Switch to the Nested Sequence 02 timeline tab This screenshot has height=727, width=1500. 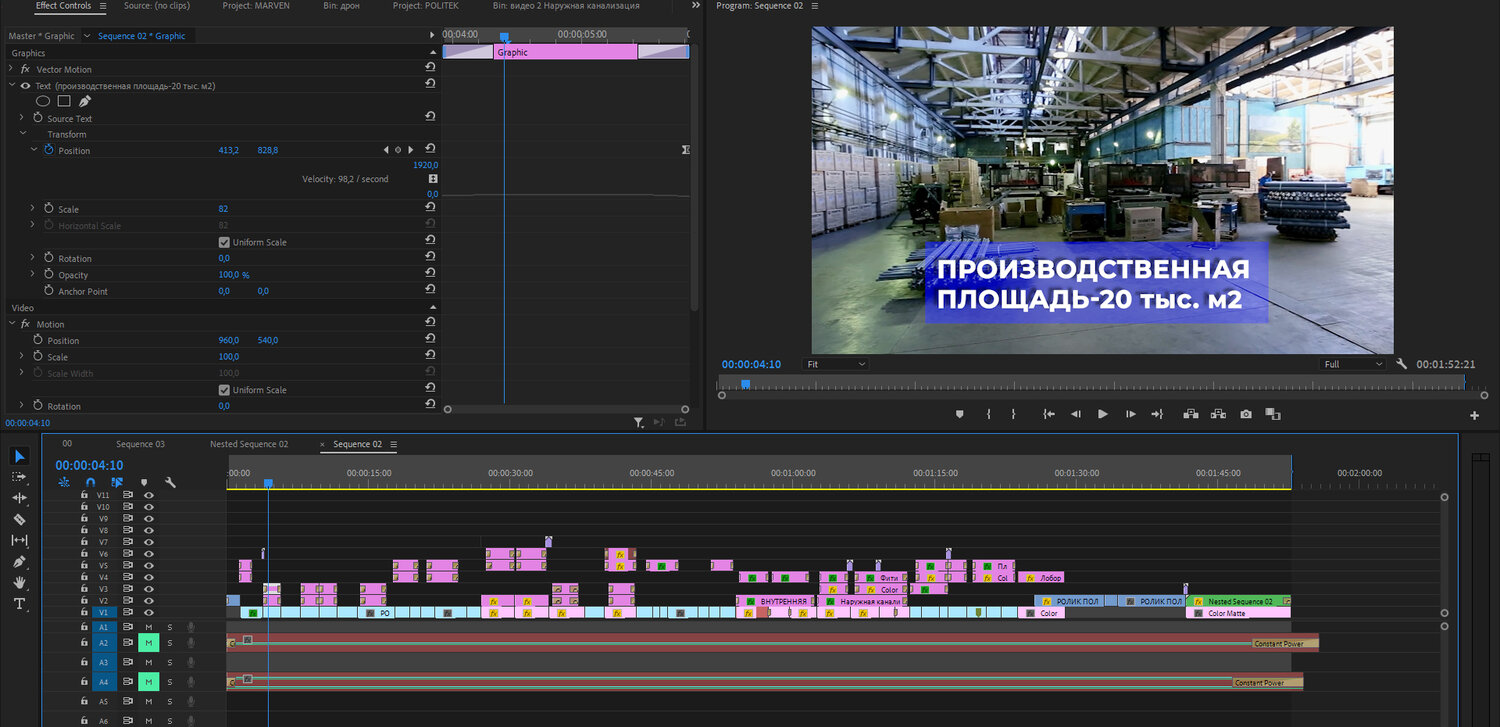pyautogui.click(x=249, y=444)
